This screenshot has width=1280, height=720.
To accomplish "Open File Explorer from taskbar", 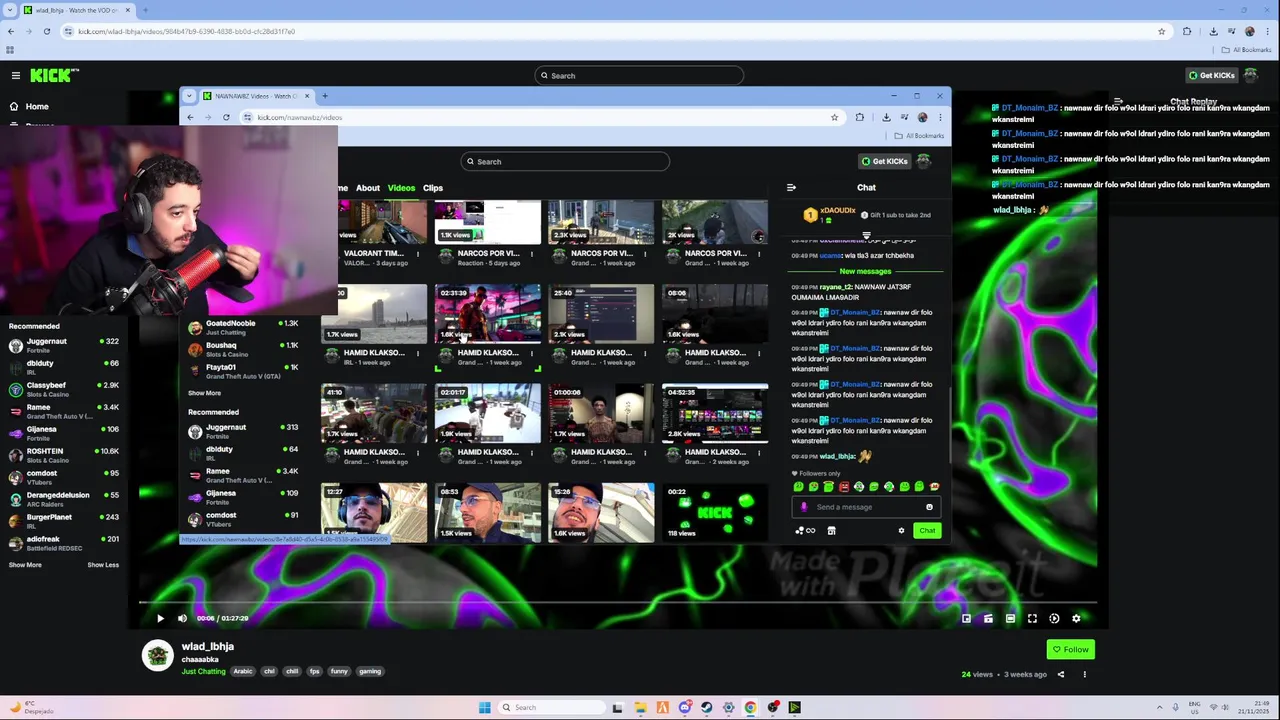I will pos(640,707).
